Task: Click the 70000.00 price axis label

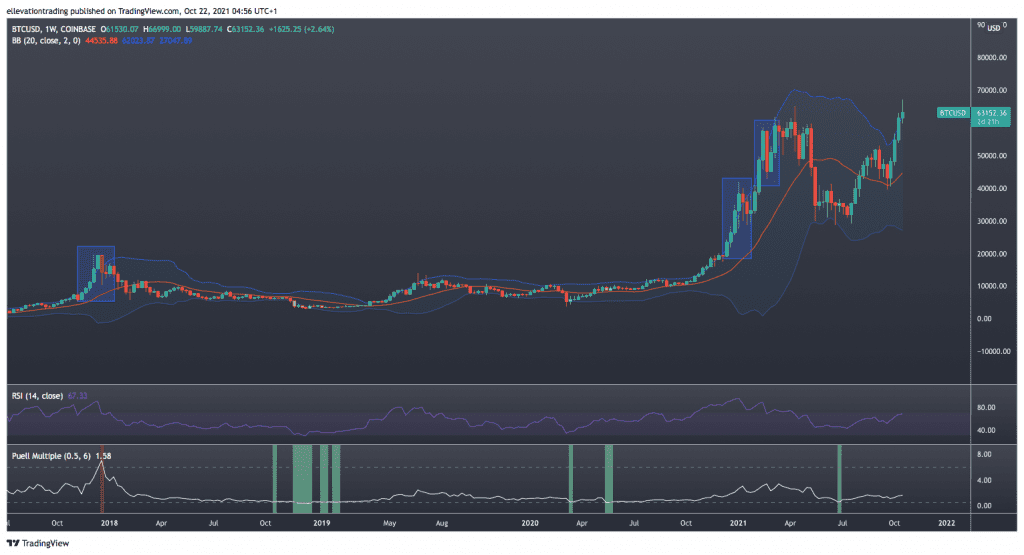Action: pos(992,90)
